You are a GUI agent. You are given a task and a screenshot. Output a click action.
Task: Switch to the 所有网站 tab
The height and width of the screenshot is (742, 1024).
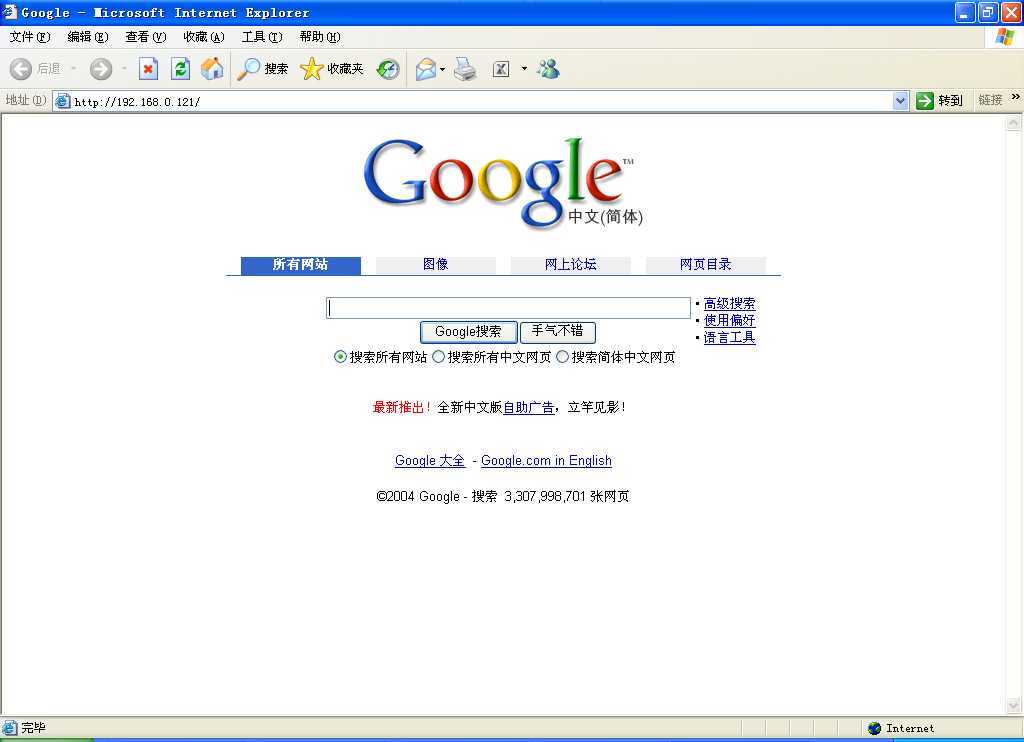[x=300, y=265]
